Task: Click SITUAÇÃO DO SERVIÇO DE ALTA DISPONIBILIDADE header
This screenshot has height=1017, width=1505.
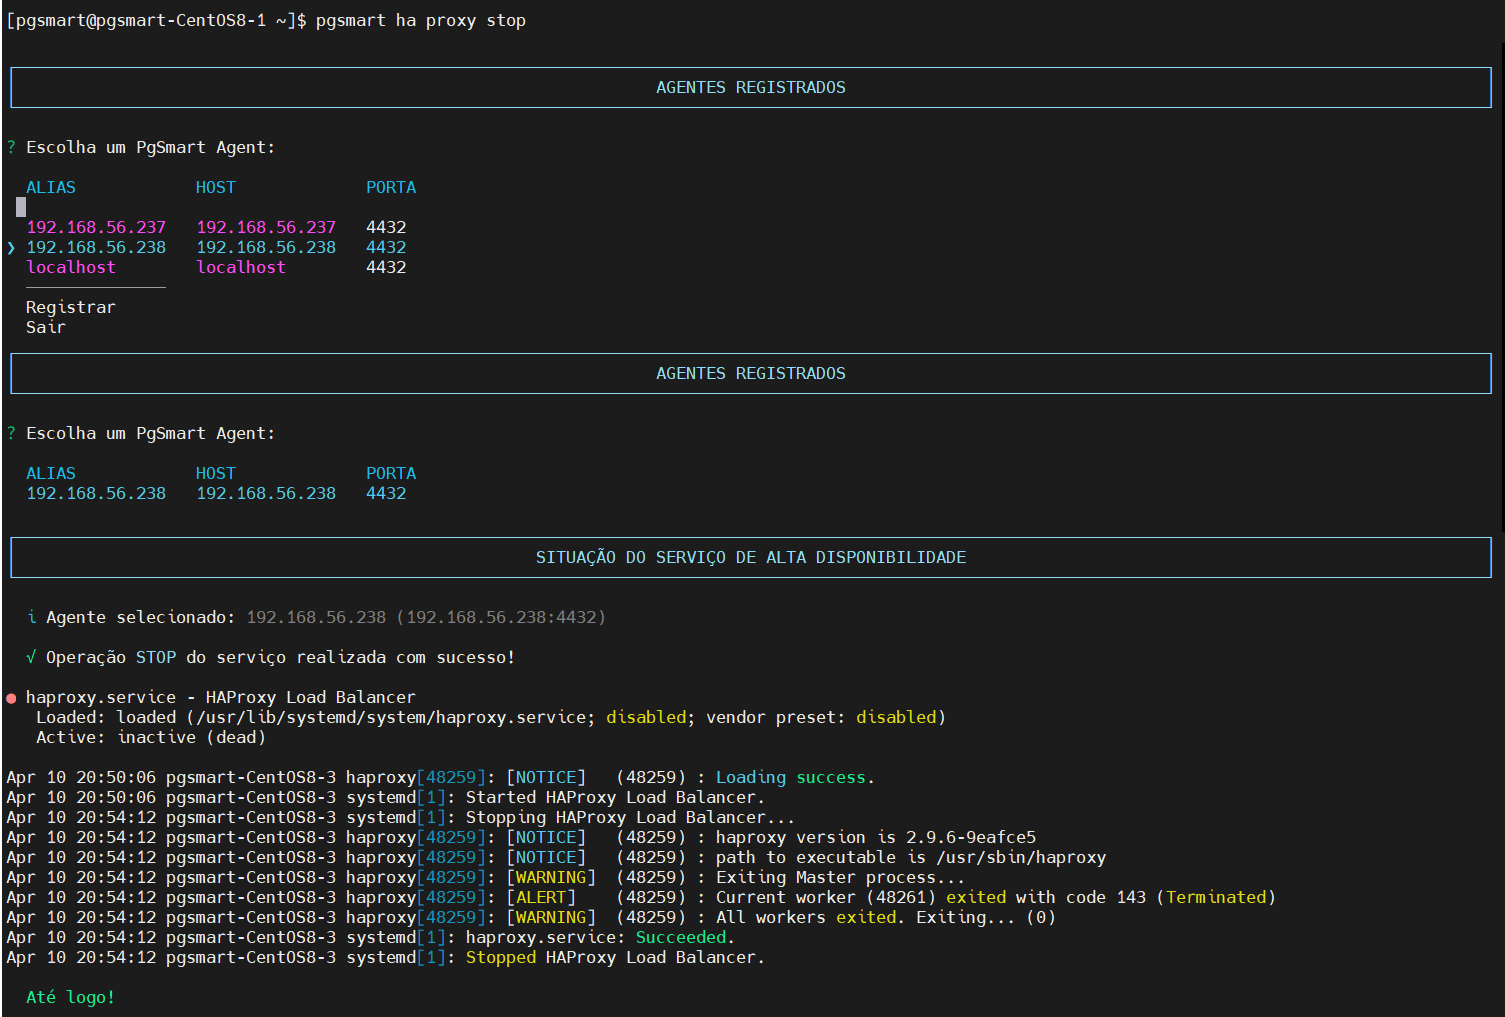Action: 751,557
